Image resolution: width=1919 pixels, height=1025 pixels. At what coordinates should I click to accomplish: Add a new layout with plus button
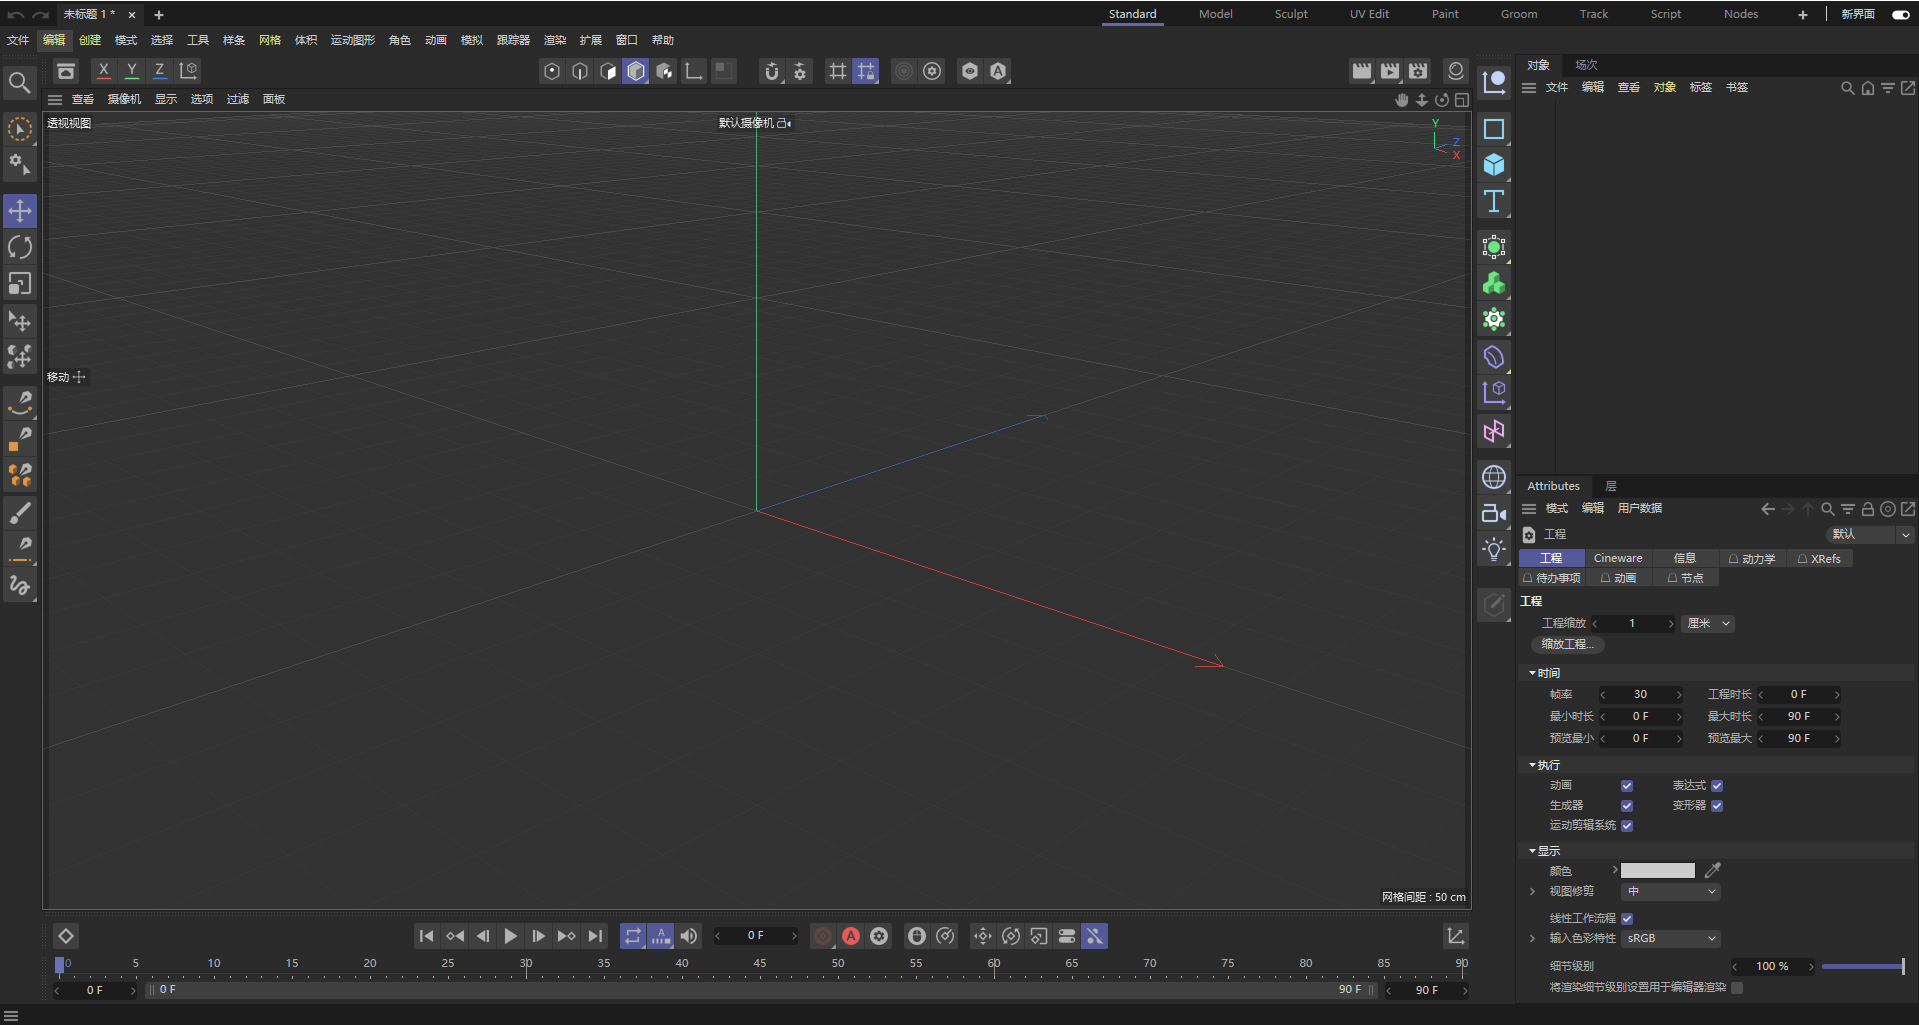point(1803,14)
